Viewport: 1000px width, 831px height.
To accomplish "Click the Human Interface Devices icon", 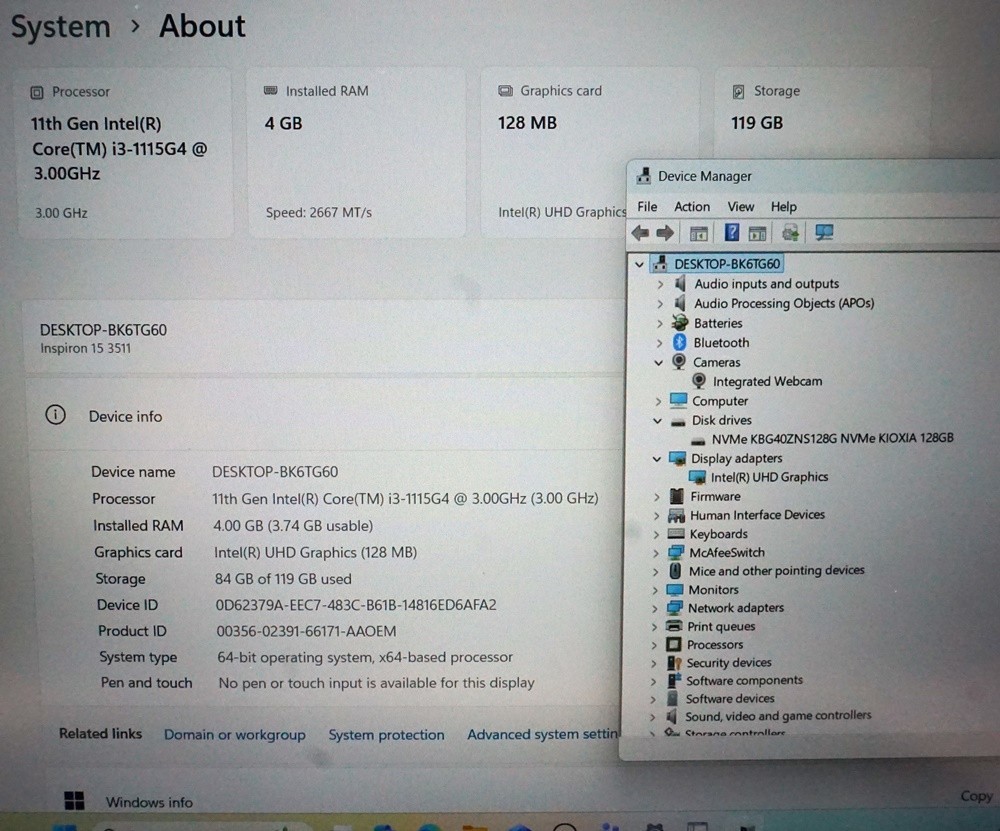I will coord(676,515).
